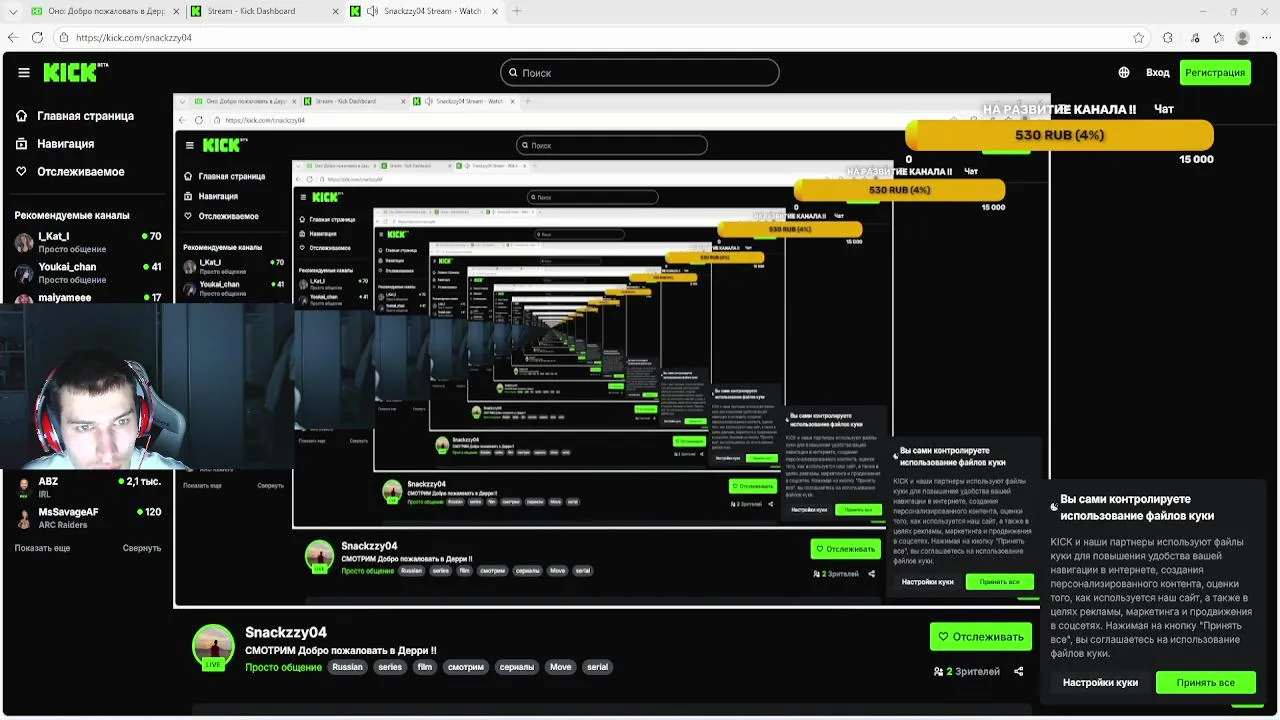Screen dimensions: 1280x720
Task: Click the Youkai_chan channel avatar
Action: coord(24,273)
